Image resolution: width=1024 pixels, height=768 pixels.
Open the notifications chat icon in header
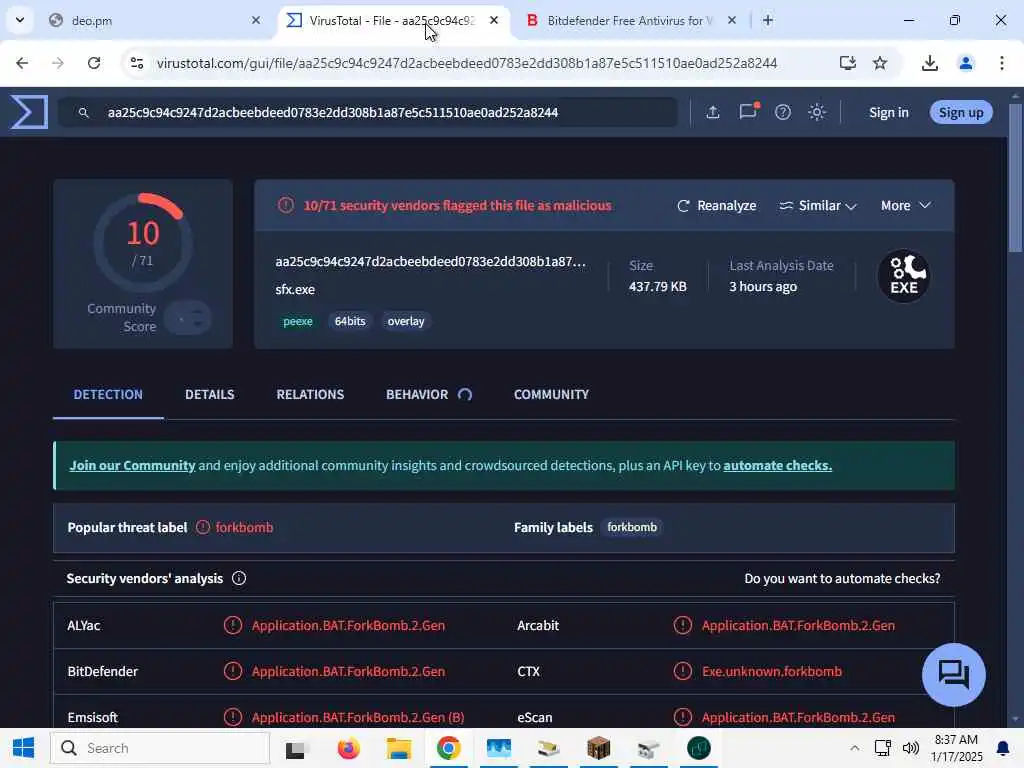pos(748,112)
